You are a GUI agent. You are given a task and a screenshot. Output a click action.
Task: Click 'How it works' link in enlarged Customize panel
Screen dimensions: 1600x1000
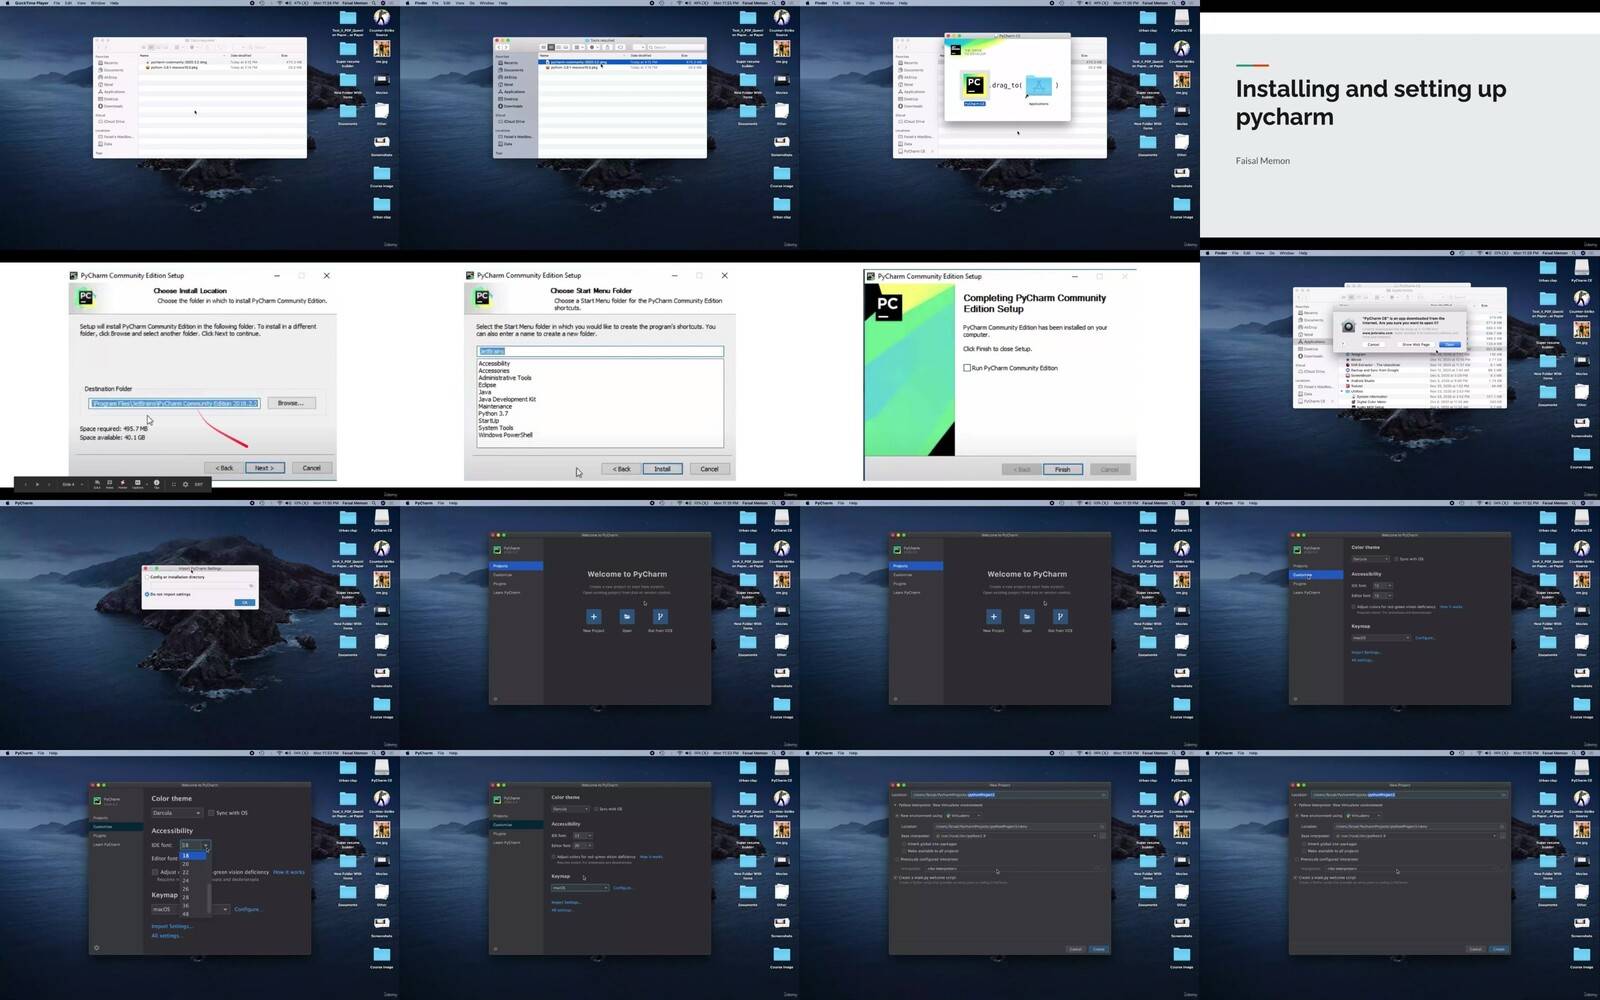click(x=289, y=872)
